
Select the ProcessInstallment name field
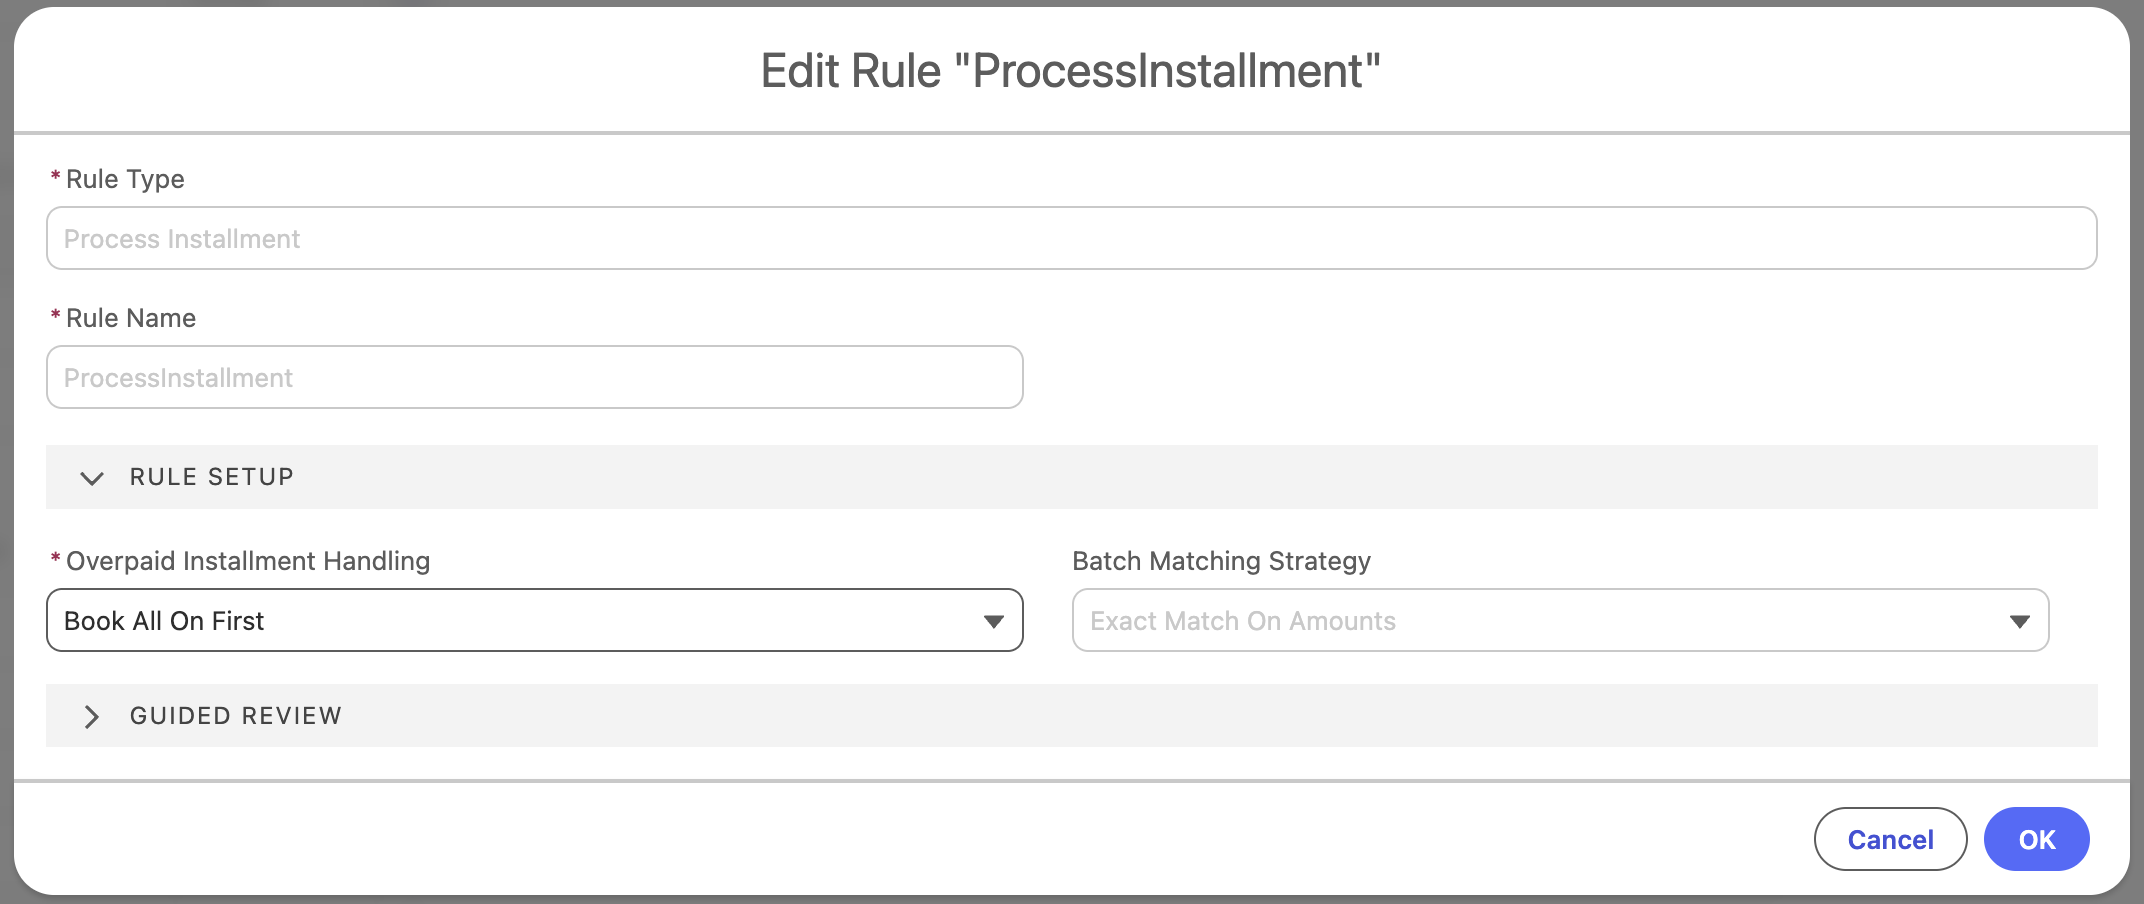pos(534,377)
